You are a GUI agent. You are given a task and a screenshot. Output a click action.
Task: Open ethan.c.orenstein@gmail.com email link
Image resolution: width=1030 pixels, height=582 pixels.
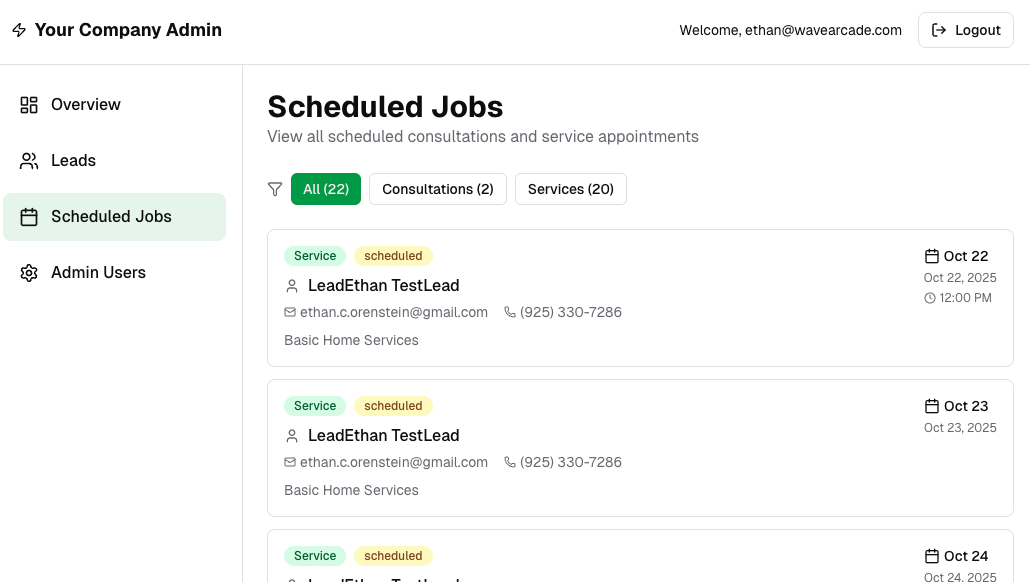click(x=394, y=312)
